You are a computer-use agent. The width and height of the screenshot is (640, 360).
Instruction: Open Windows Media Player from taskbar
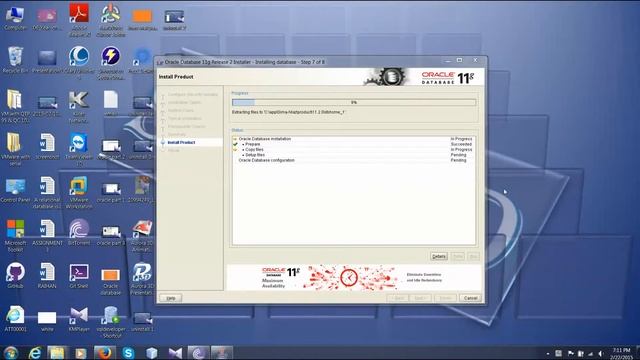[81, 353]
